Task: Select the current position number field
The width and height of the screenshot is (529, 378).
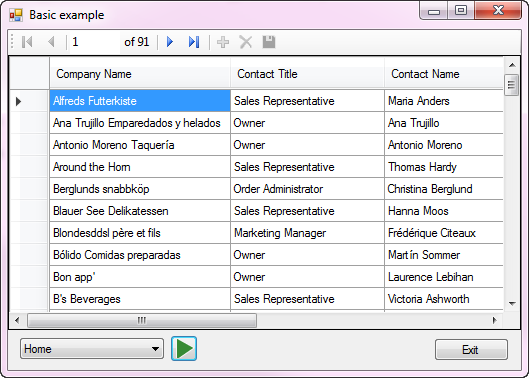Action: click(94, 42)
